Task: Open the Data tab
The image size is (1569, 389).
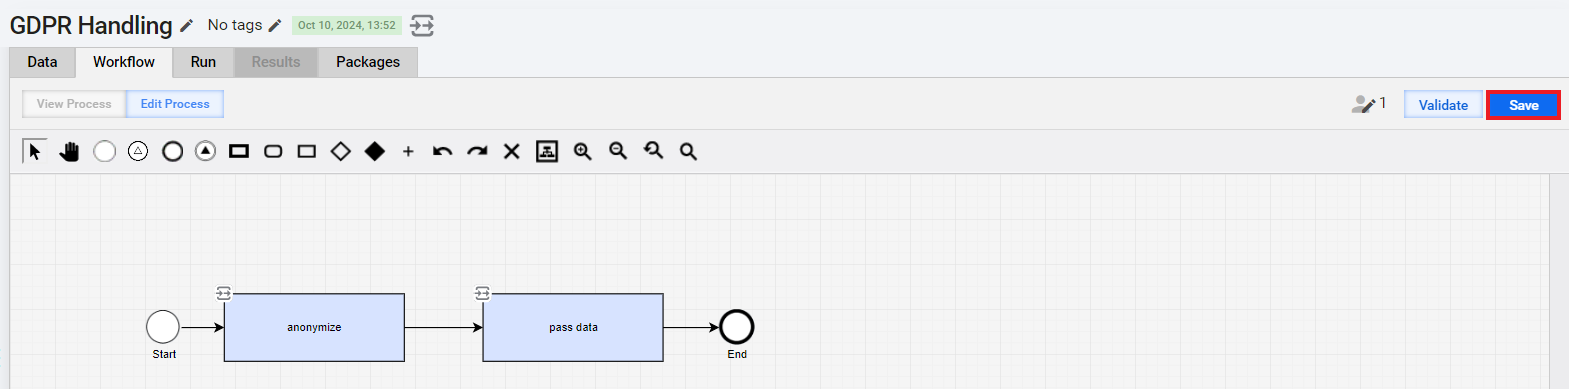Action: click(x=42, y=62)
